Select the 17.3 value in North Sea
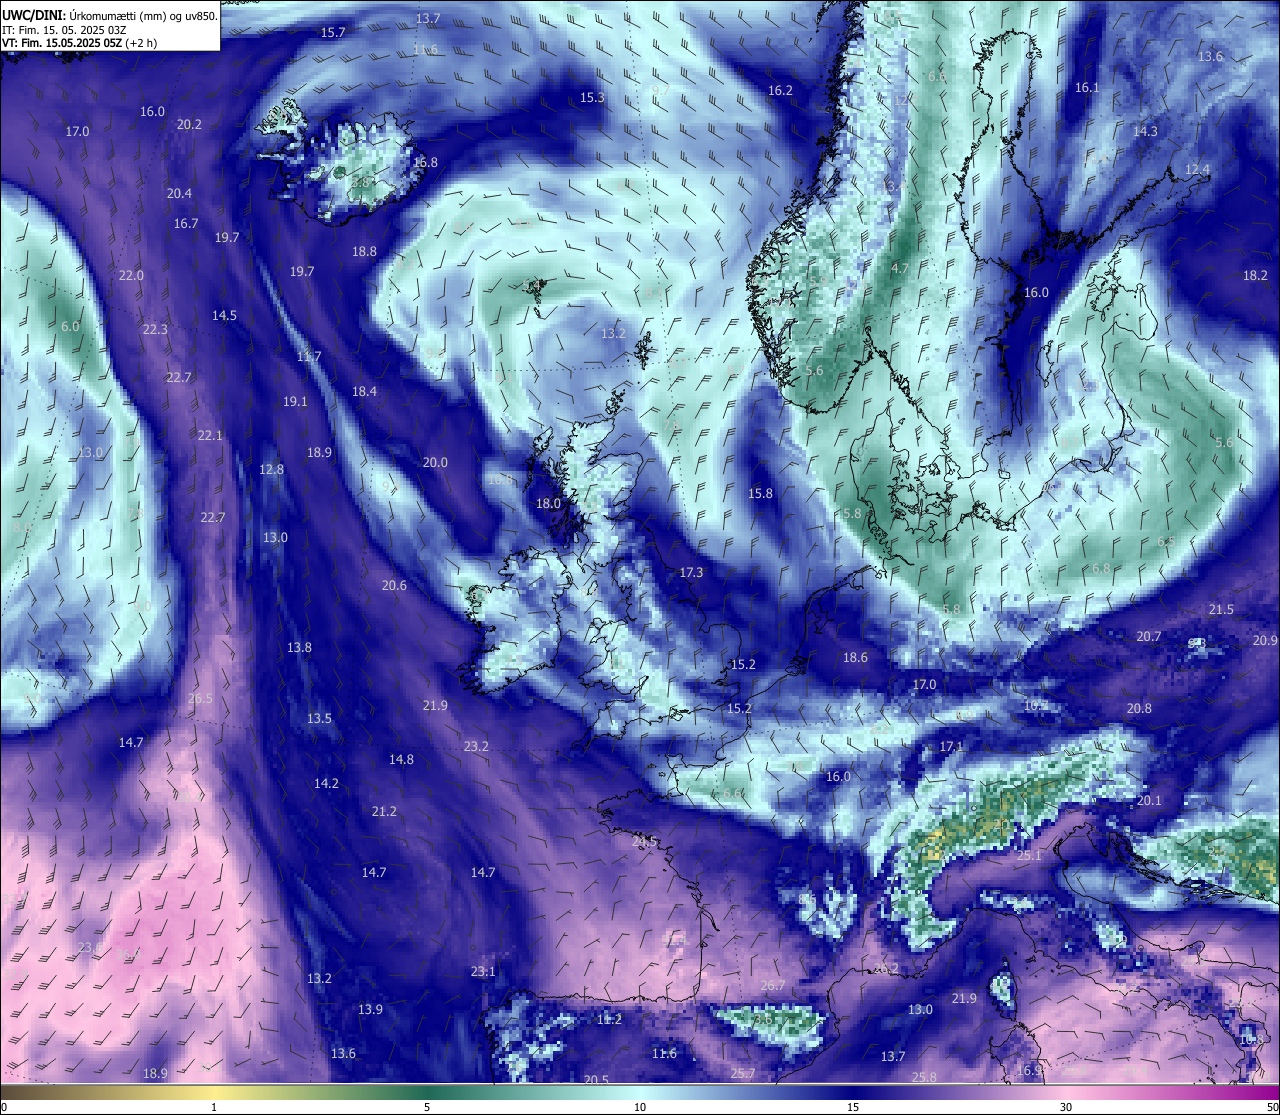The height and width of the screenshot is (1115, 1280). click(691, 573)
